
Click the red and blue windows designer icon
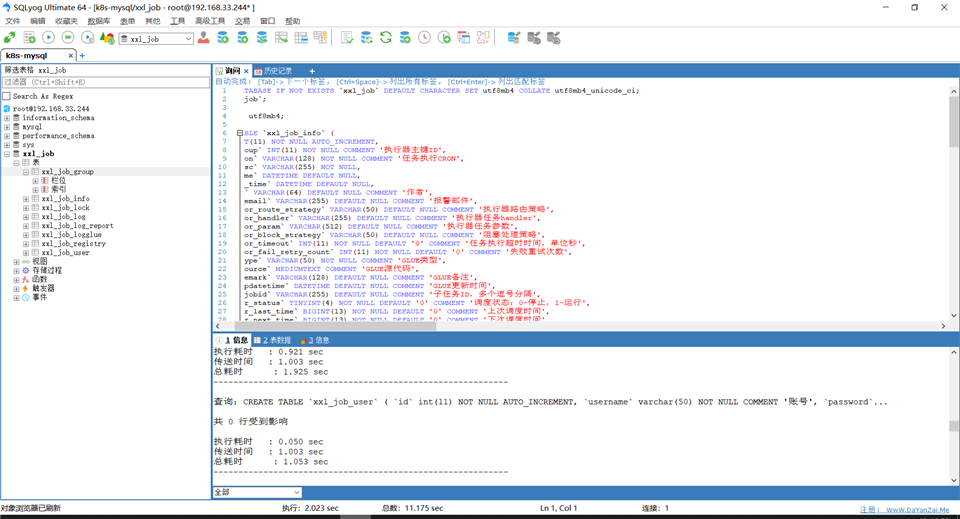(463, 38)
